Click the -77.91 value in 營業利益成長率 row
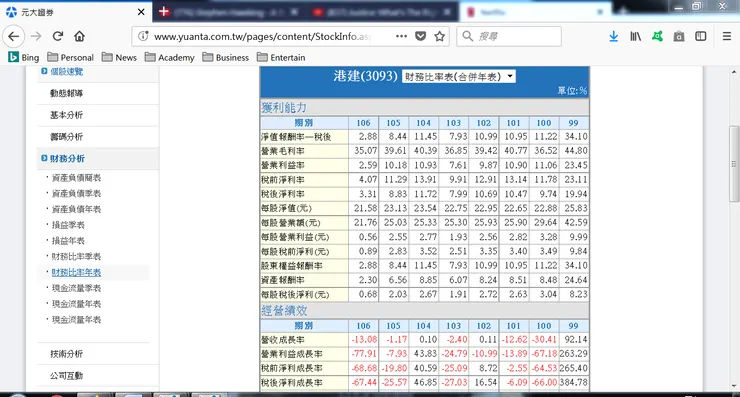Image resolution: width=740 pixels, height=397 pixels. tap(364, 354)
